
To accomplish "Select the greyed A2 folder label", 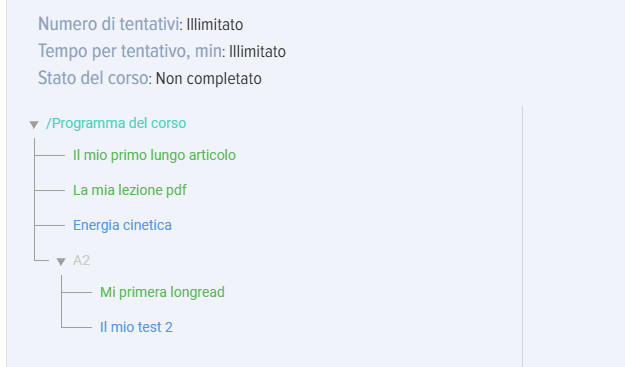I will click(81, 260).
